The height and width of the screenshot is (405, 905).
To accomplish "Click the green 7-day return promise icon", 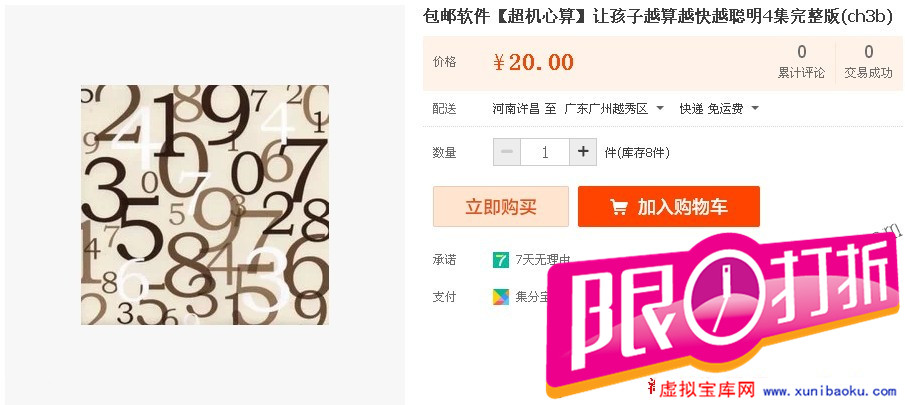I will pyautogui.click(x=500, y=260).
